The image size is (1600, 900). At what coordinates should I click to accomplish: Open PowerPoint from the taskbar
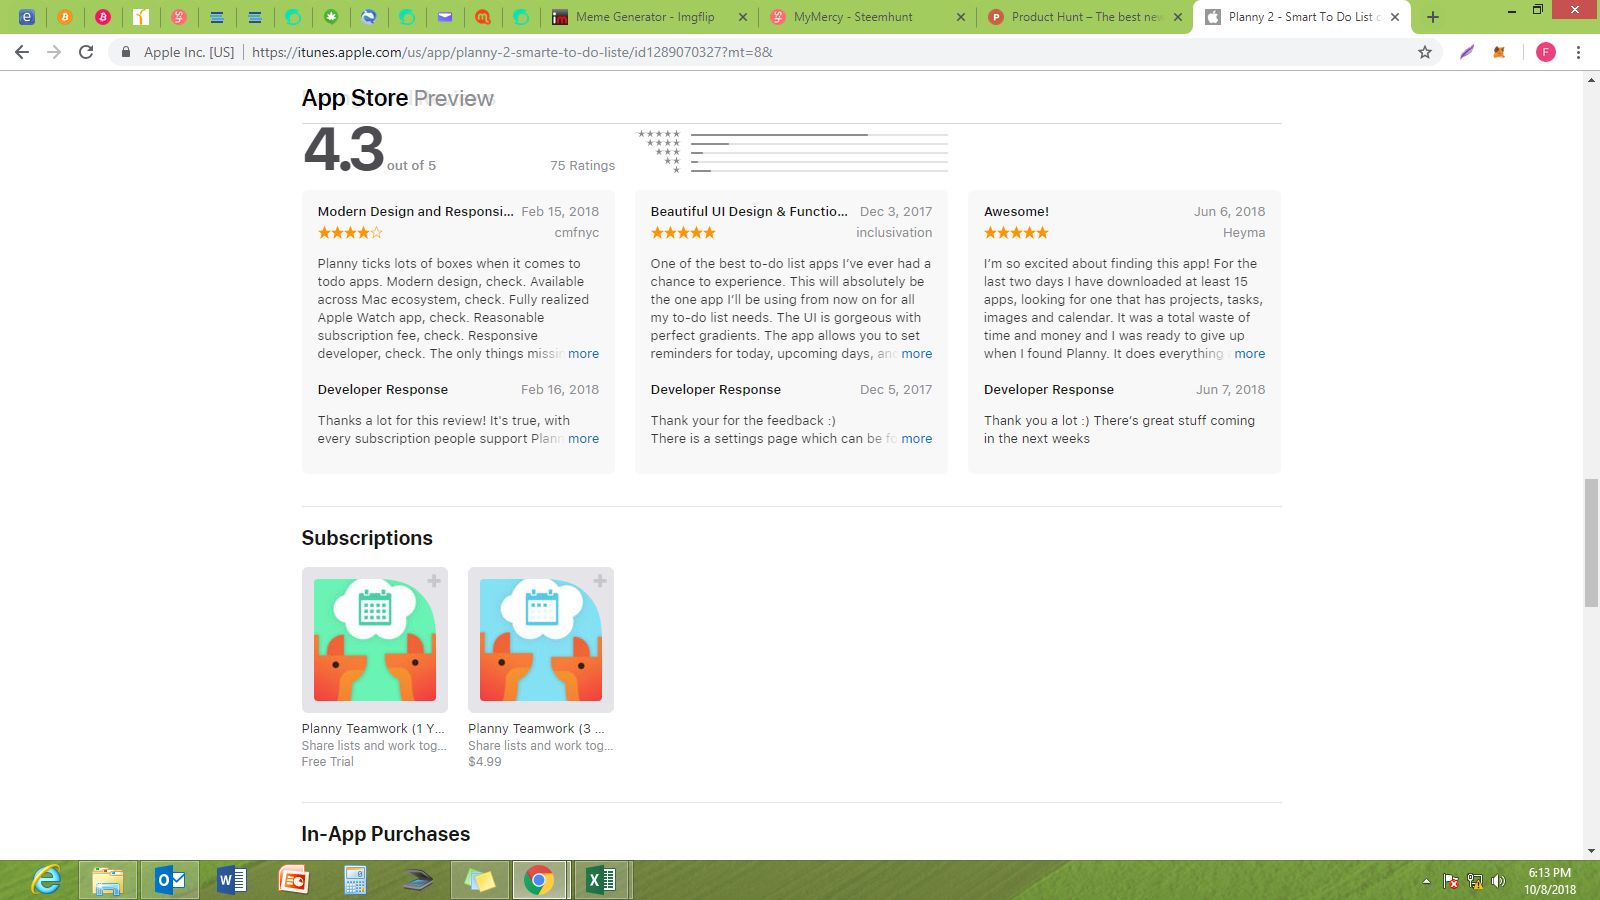click(x=294, y=880)
